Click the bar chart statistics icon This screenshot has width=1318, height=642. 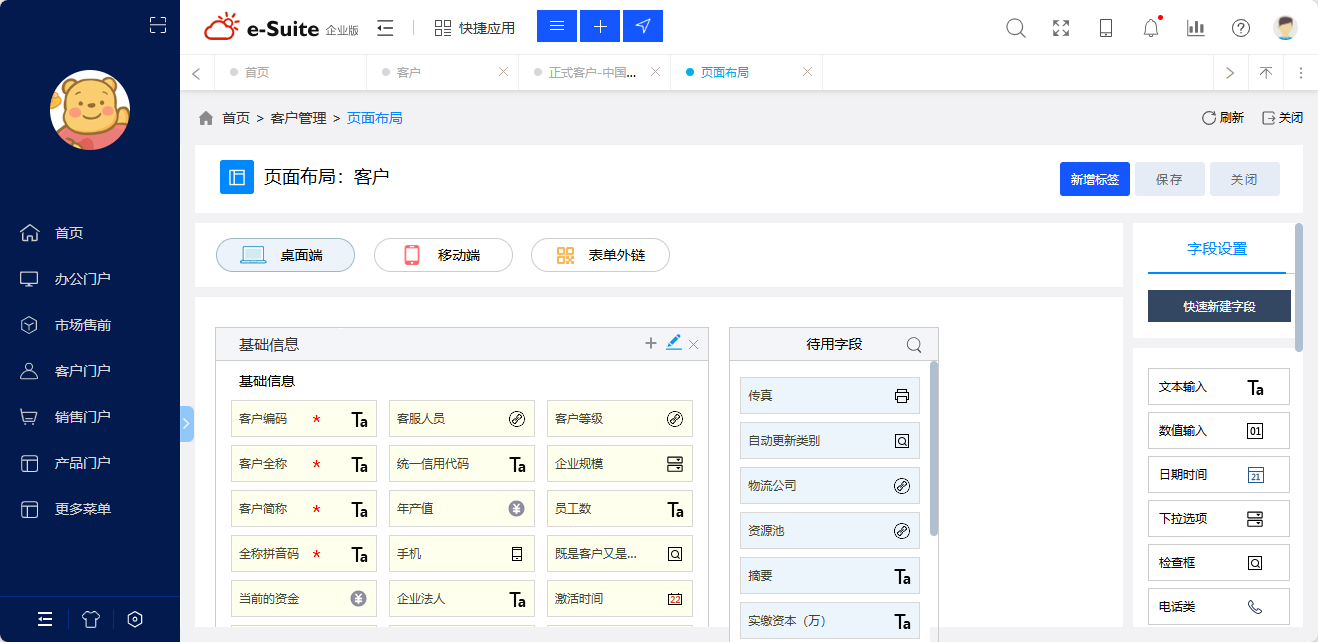[x=1195, y=28]
